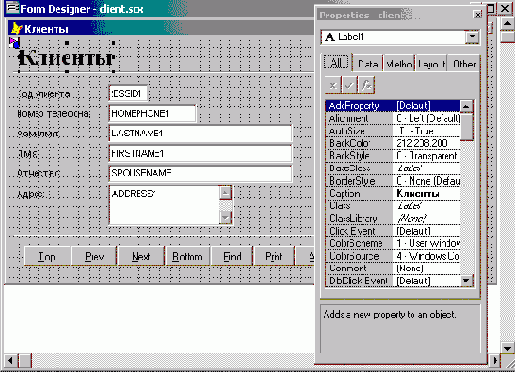Click the up arrow of the ADDRESS scrollbar
This screenshot has width=515, height=372.
[x=226, y=193]
